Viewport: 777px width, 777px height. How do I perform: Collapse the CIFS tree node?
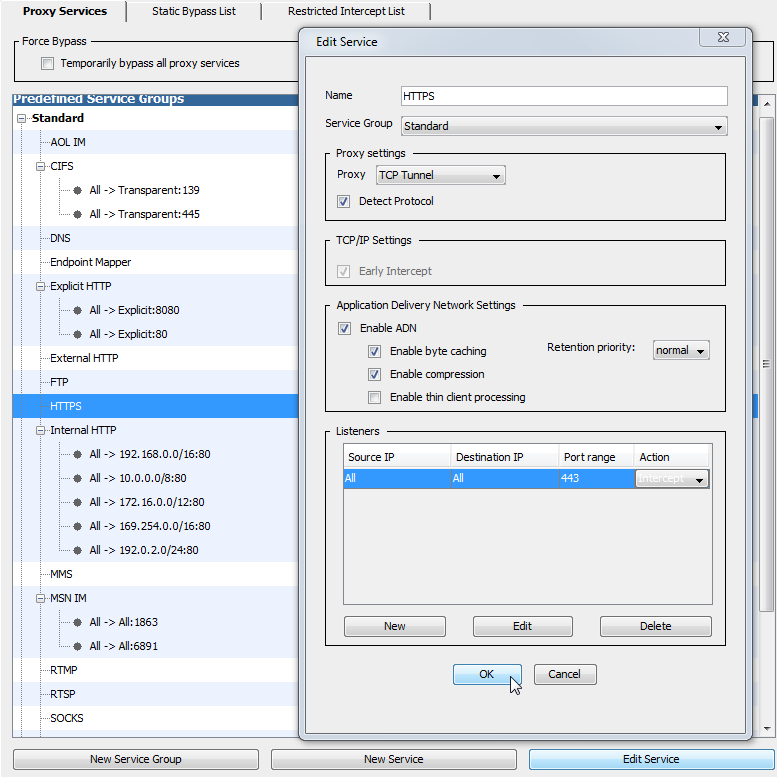tap(41, 167)
